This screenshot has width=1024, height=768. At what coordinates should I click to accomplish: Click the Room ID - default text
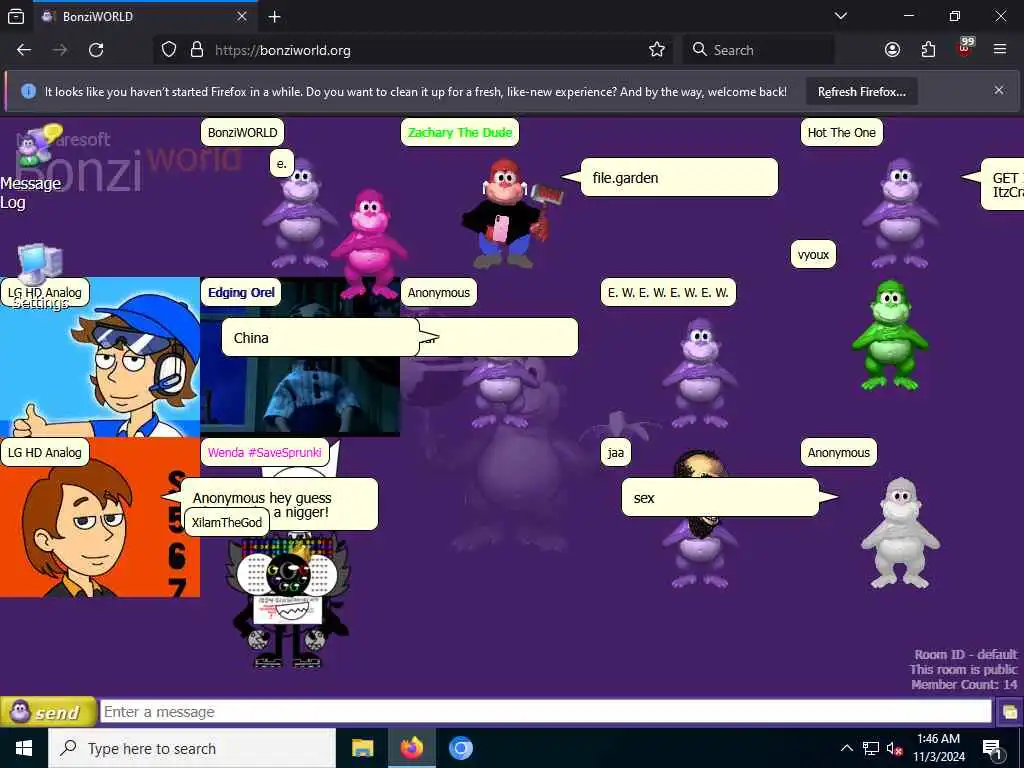click(966, 654)
